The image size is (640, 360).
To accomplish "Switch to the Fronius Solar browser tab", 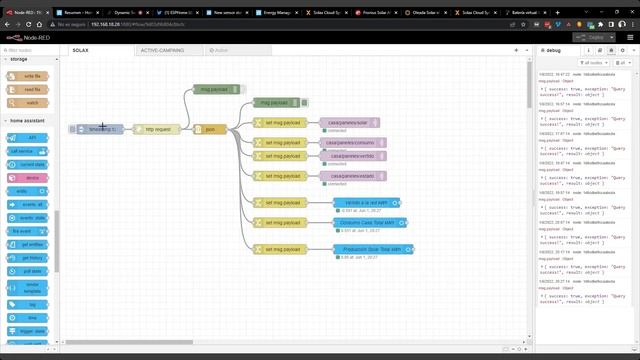I will [376, 13].
